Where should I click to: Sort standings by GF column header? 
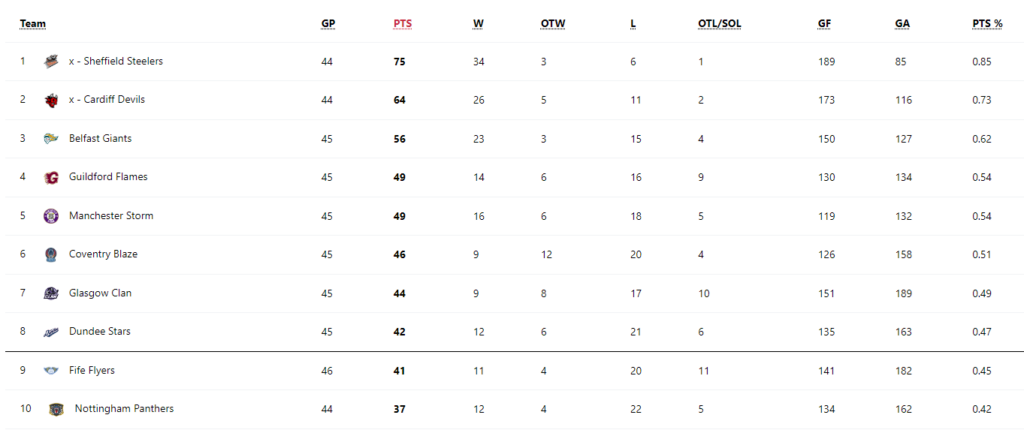point(824,24)
